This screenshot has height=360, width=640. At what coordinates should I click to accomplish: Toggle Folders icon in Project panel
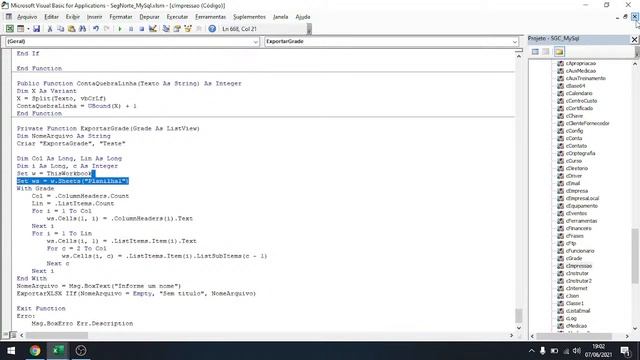pyautogui.click(x=559, y=52)
